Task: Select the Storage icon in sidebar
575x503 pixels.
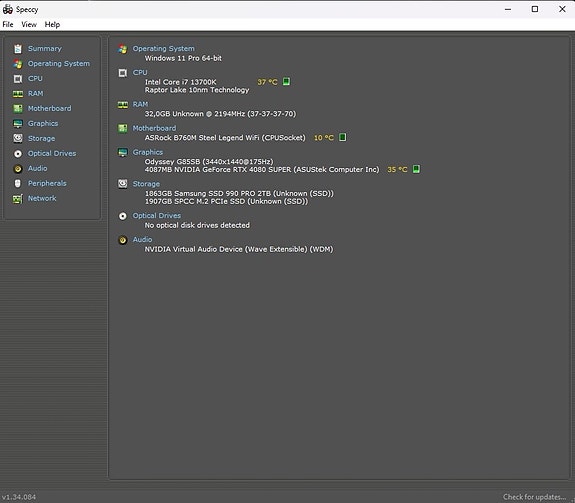Action: (x=18, y=138)
